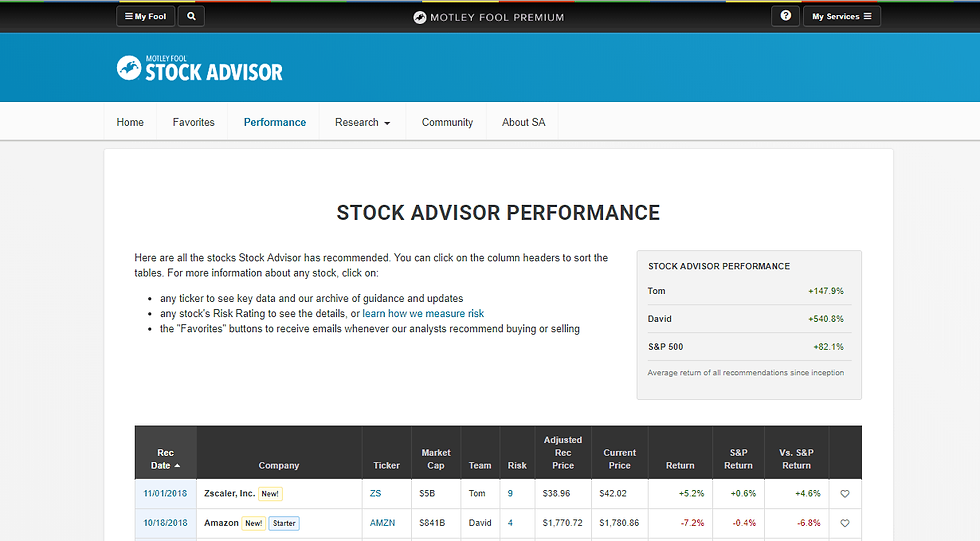Open the My Services menu

tap(841, 16)
